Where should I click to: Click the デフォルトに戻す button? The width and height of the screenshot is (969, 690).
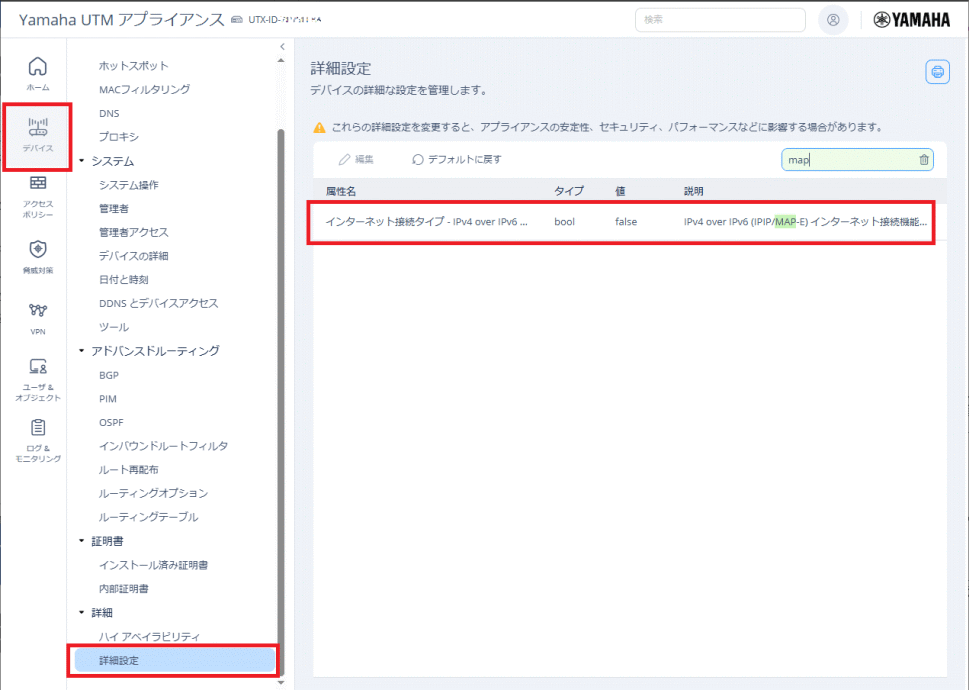point(457,160)
